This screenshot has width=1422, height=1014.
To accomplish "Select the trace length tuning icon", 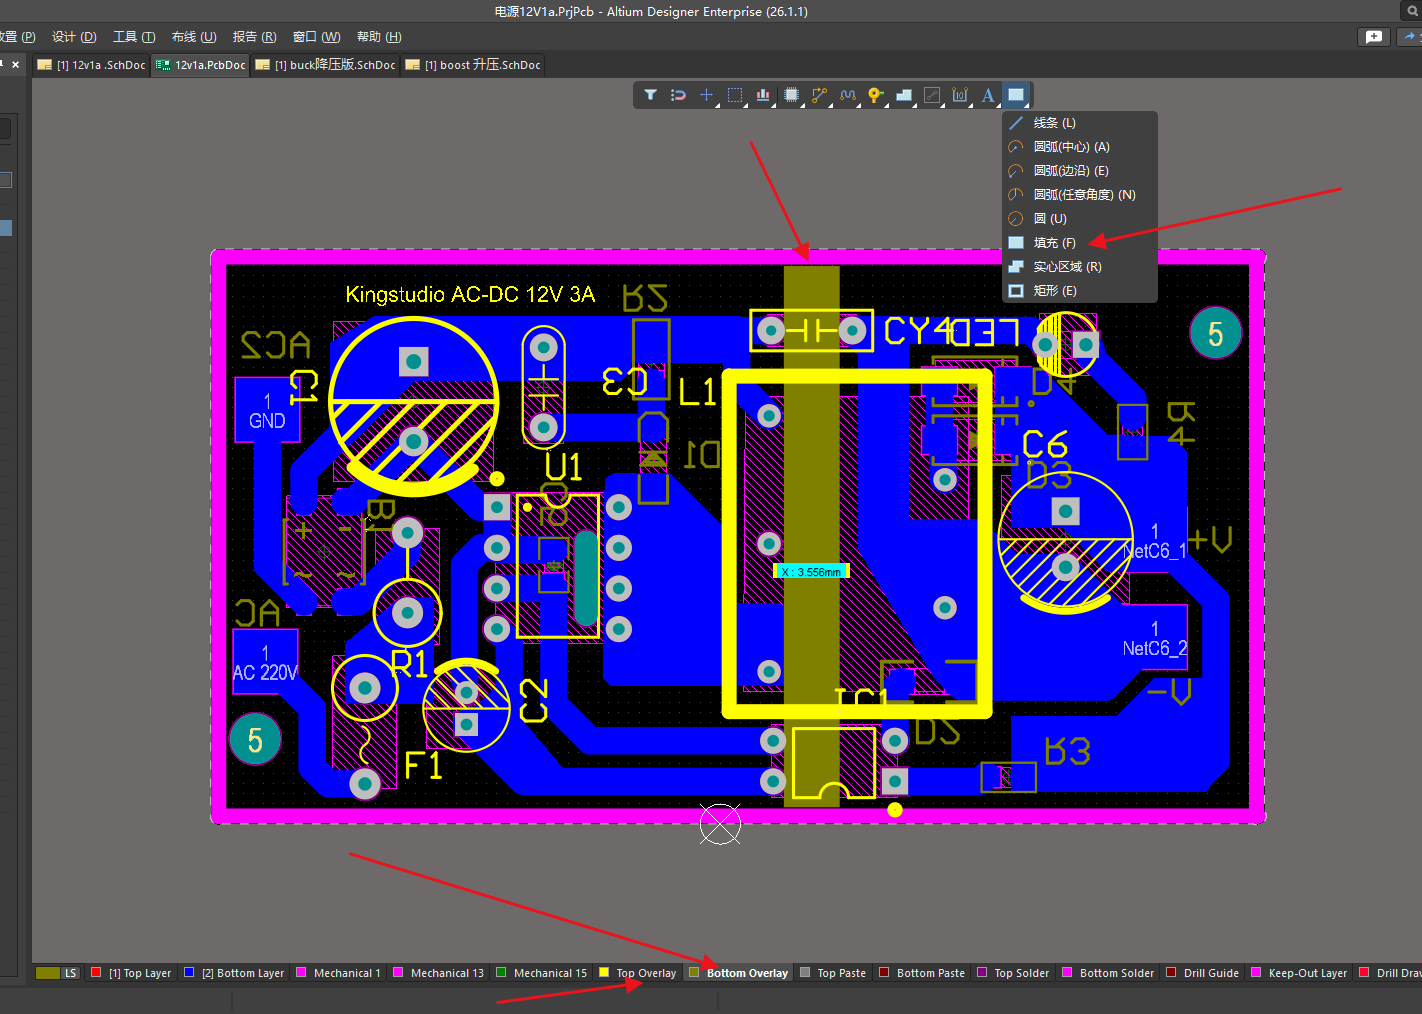I will click(x=848, y=95).
